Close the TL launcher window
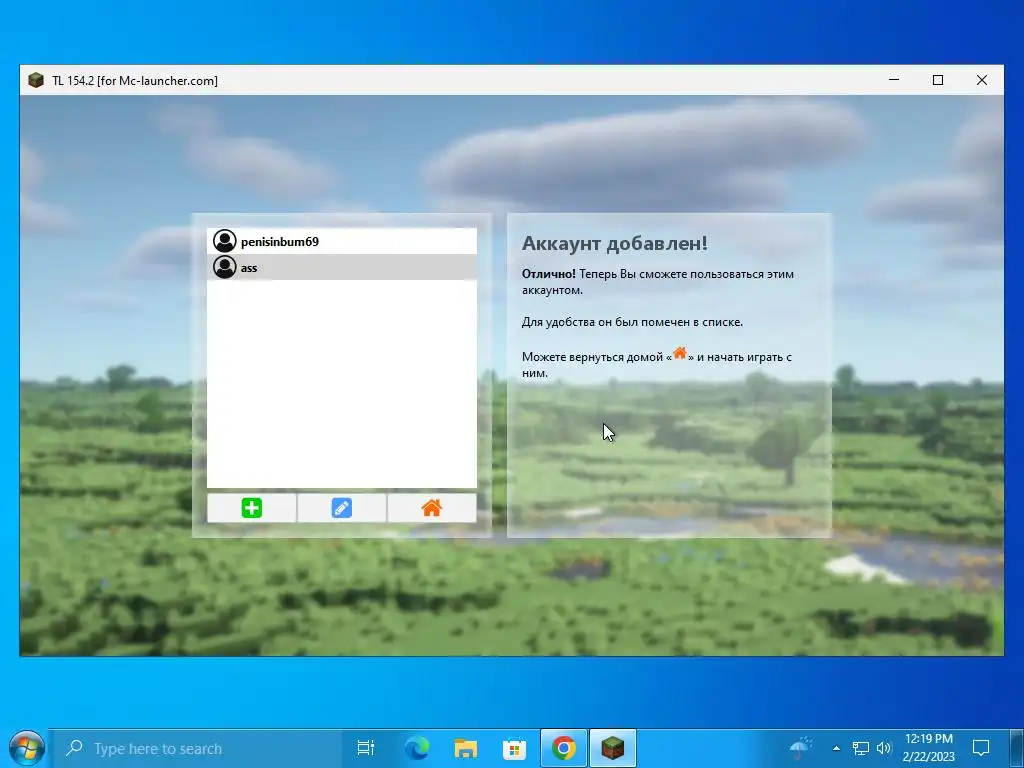The width and height of the screenshot is (1024, 768). pyautogui.click(x=982, y=80)
